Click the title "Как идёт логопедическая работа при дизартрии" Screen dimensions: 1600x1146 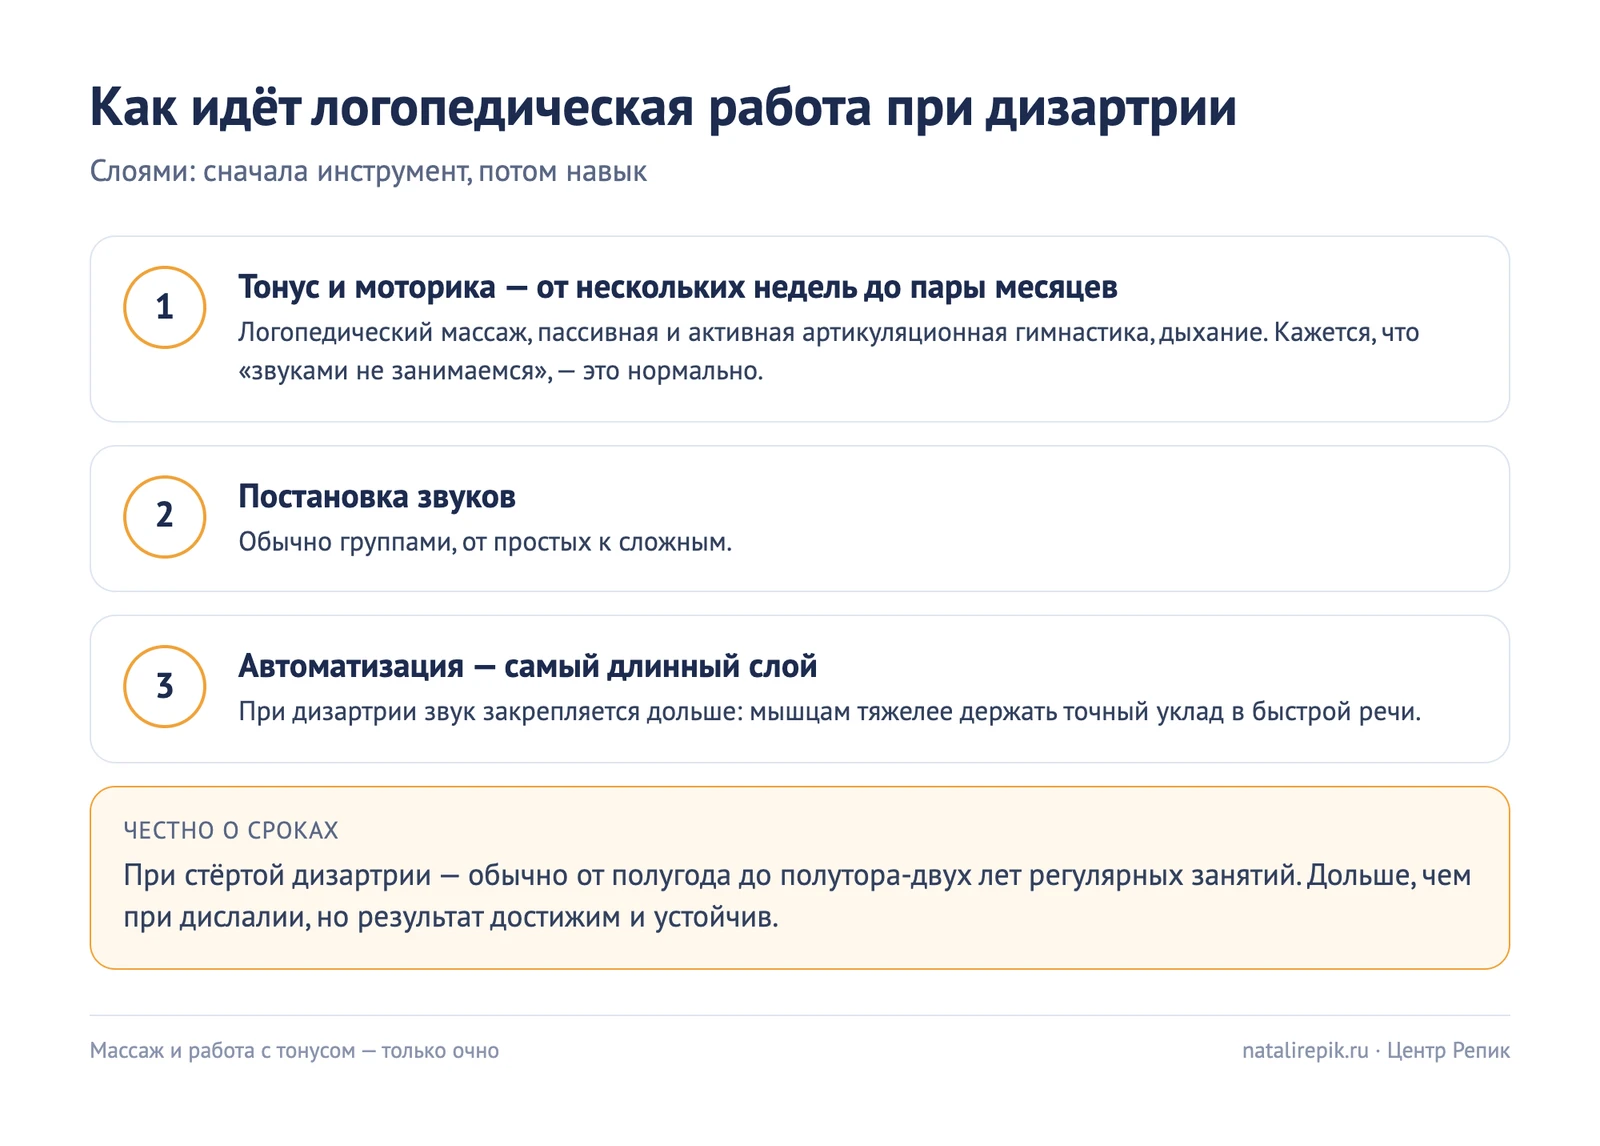(663, 107)
